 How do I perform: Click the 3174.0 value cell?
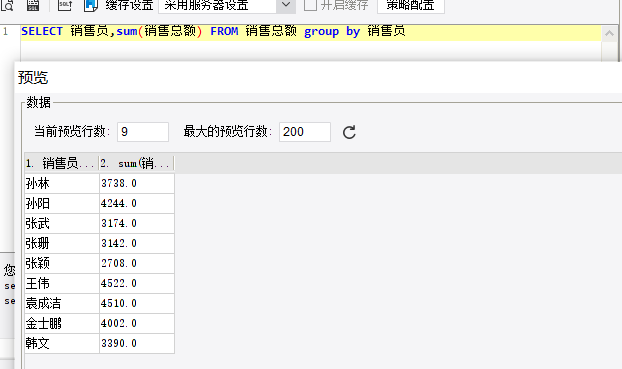point(137,223)
